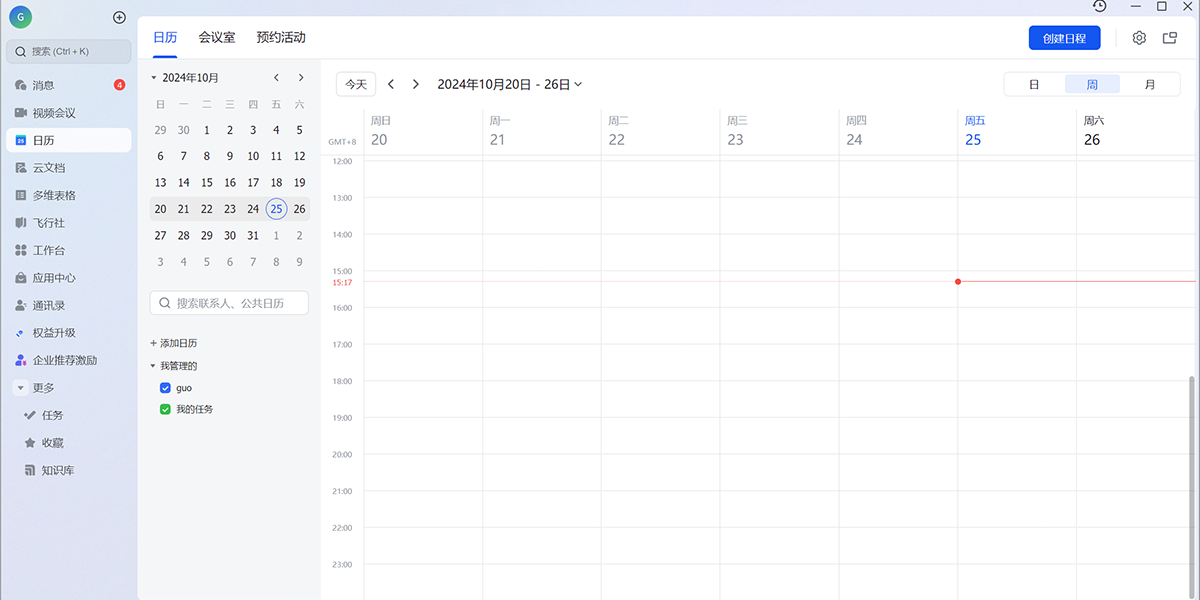This screenshot has height=600, width=1200.
Task: Click the history clock icon in title bar
Action: 1100,6
